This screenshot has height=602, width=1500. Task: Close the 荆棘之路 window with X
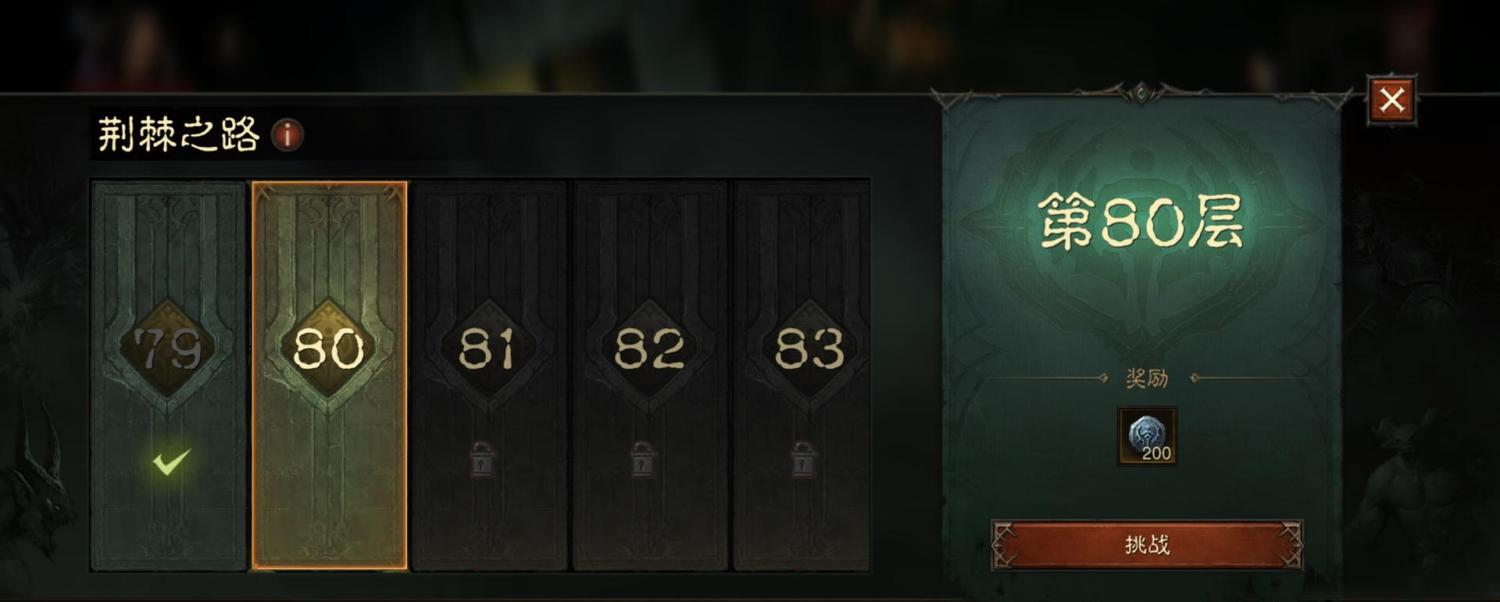[1392, 100]
